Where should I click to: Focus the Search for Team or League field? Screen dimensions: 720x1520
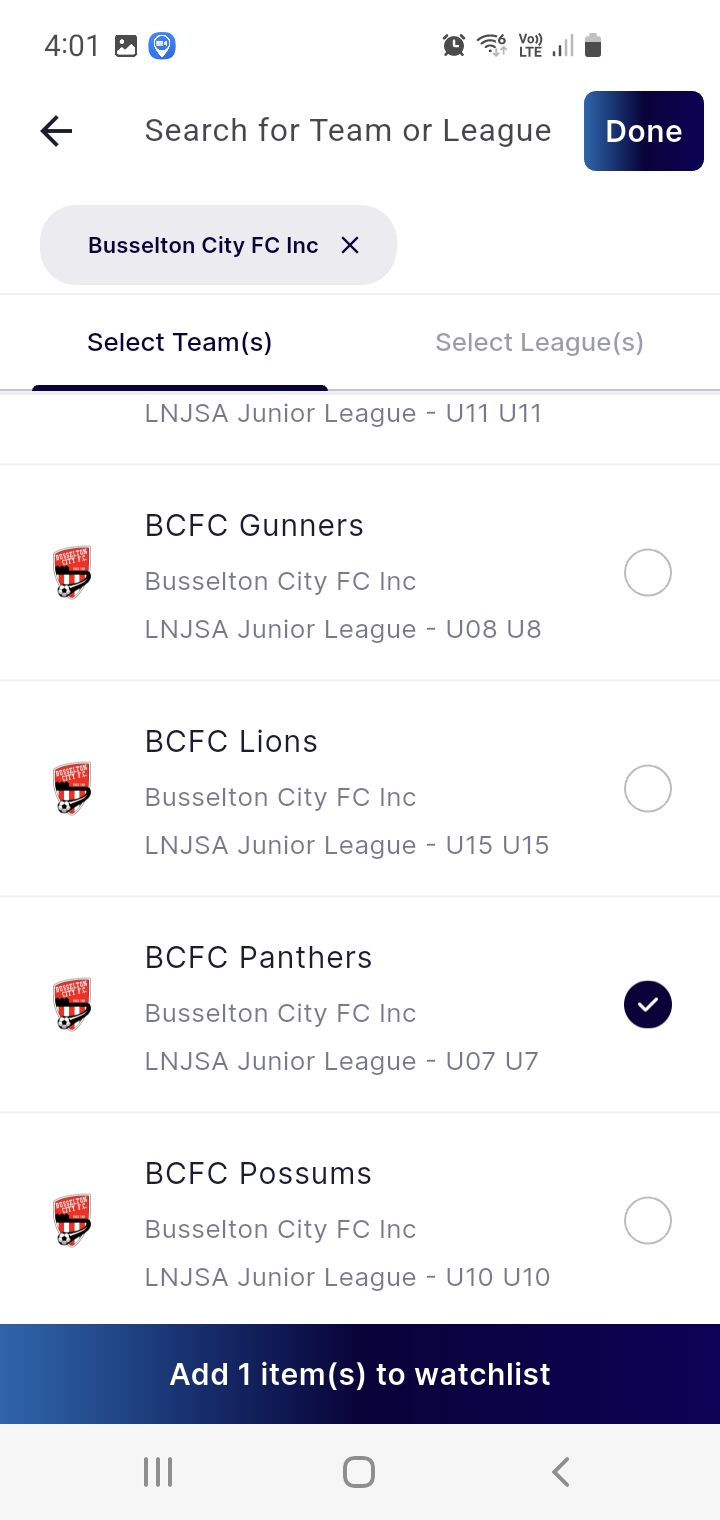pos(348,131)
